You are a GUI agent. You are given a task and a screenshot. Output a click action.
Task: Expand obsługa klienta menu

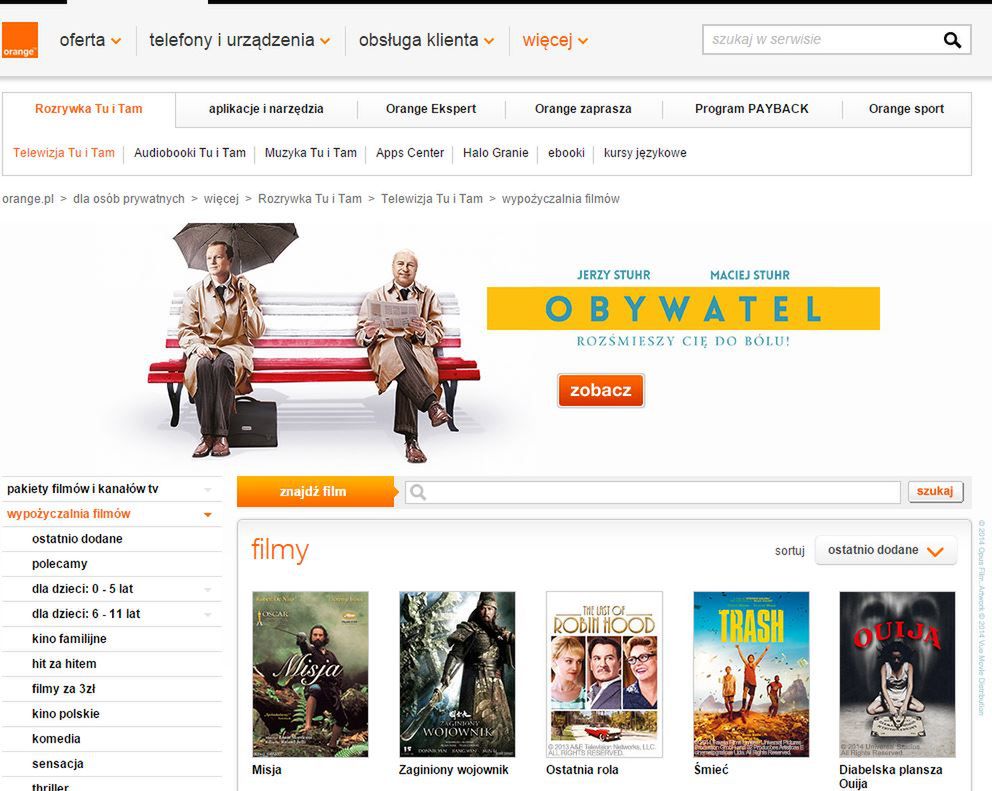pos(426,40)
